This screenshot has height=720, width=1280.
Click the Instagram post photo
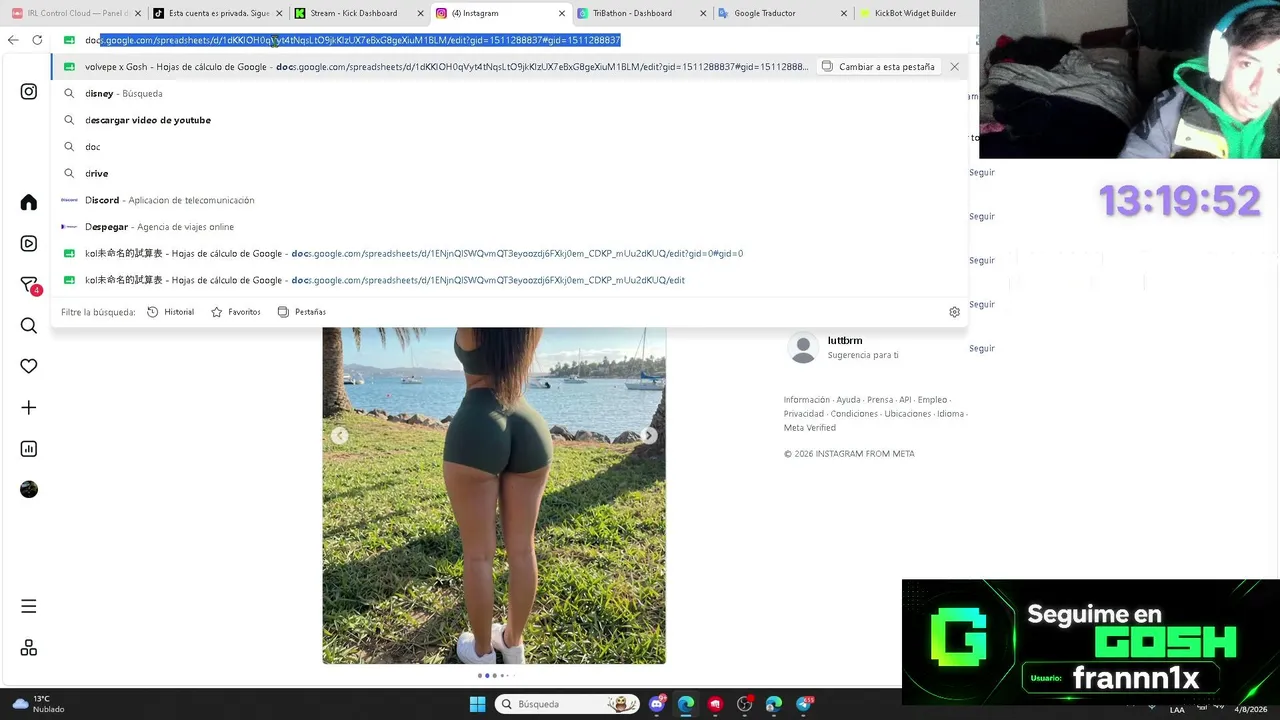(494, 495)
